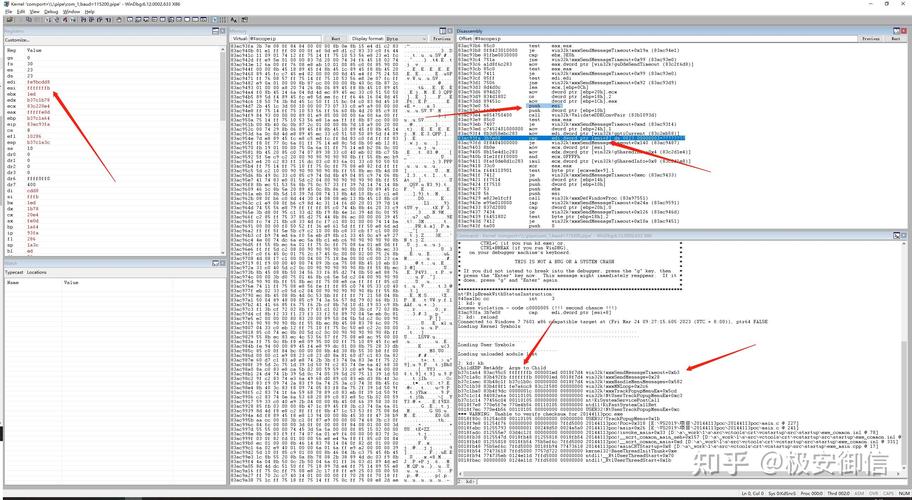Open the Registers window via toolbar icon
The image size is (912, 500).
click(x=154, y=20)
